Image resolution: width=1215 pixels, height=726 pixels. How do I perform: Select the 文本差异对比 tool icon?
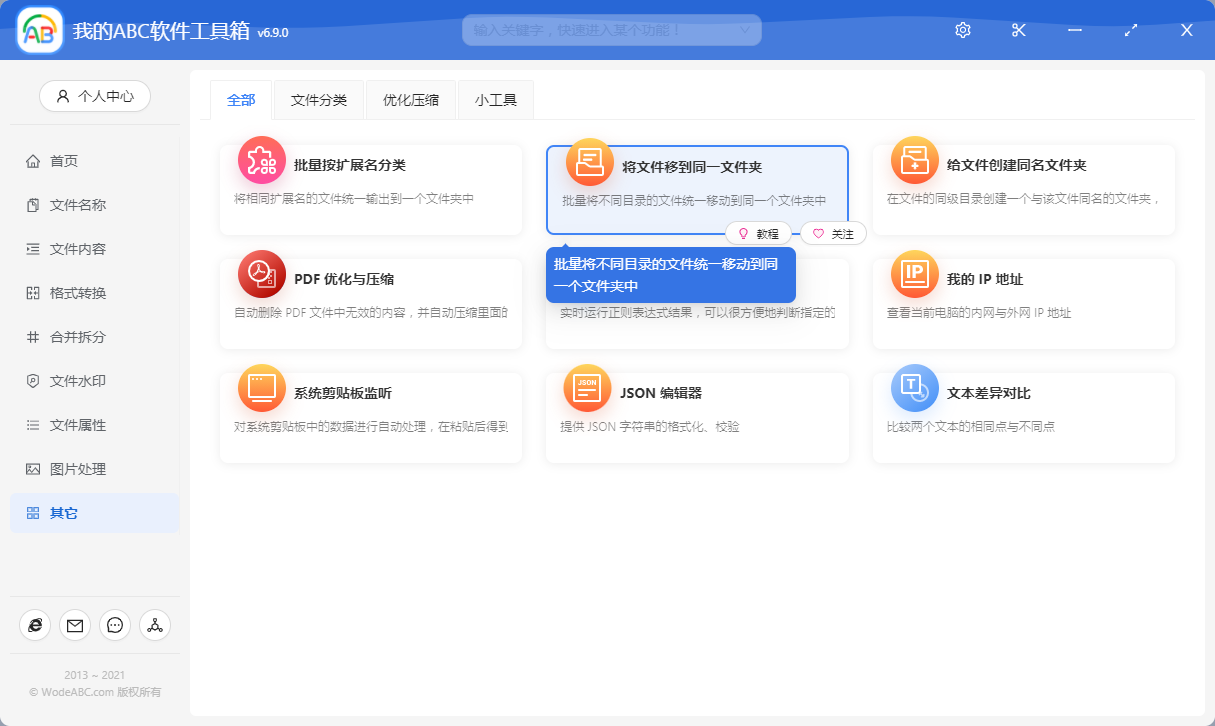click(913, 388)
